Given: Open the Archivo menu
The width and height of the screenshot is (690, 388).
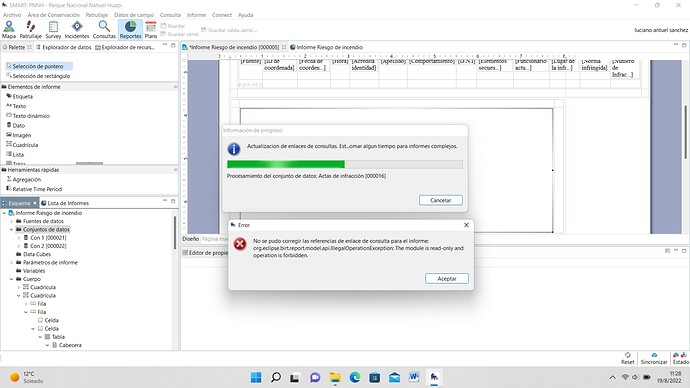Looking at the screenshot, I should pyautogui.click(x=12, y=15).
